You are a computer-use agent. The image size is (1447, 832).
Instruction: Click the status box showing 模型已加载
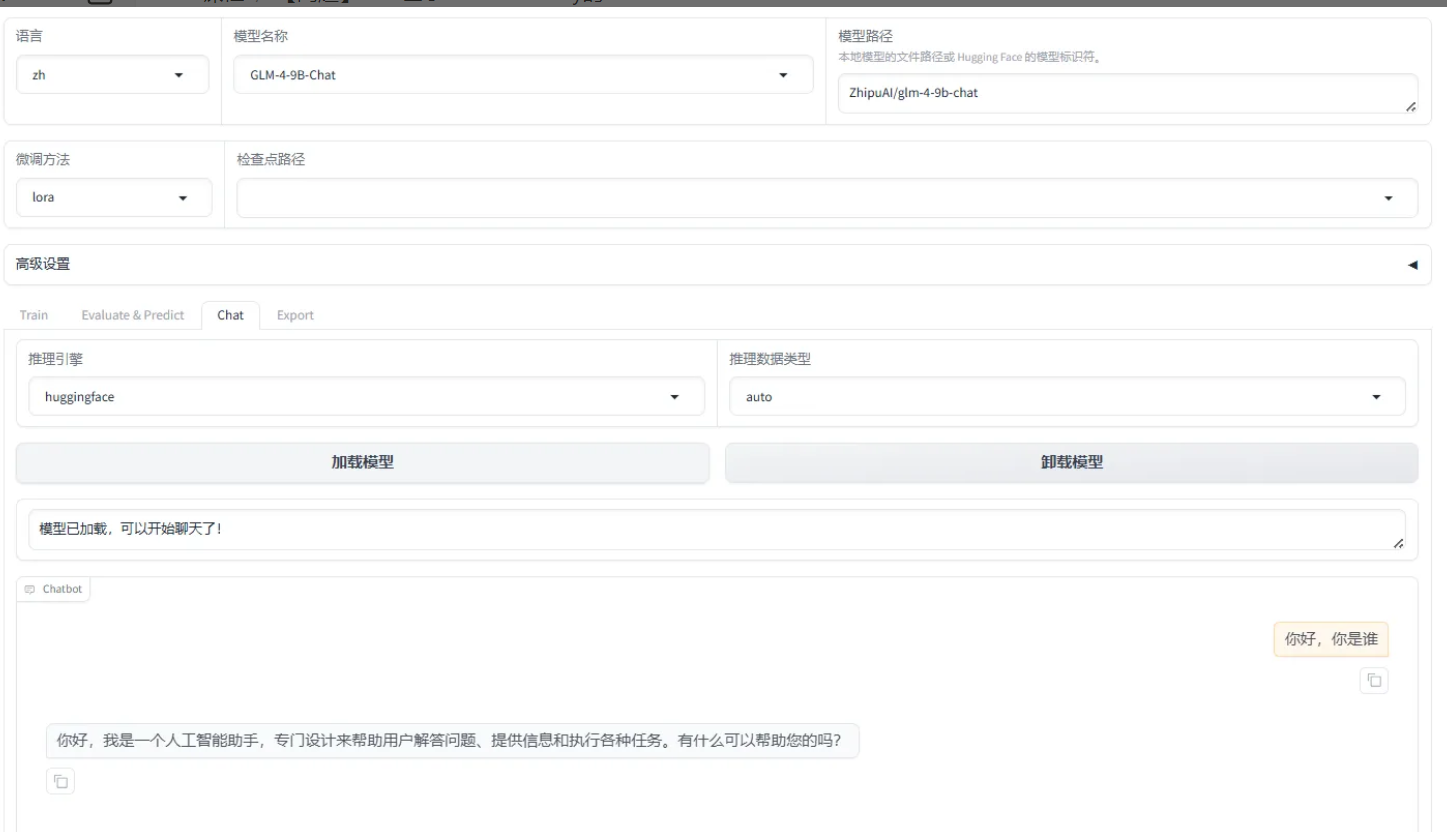point(700,529)
